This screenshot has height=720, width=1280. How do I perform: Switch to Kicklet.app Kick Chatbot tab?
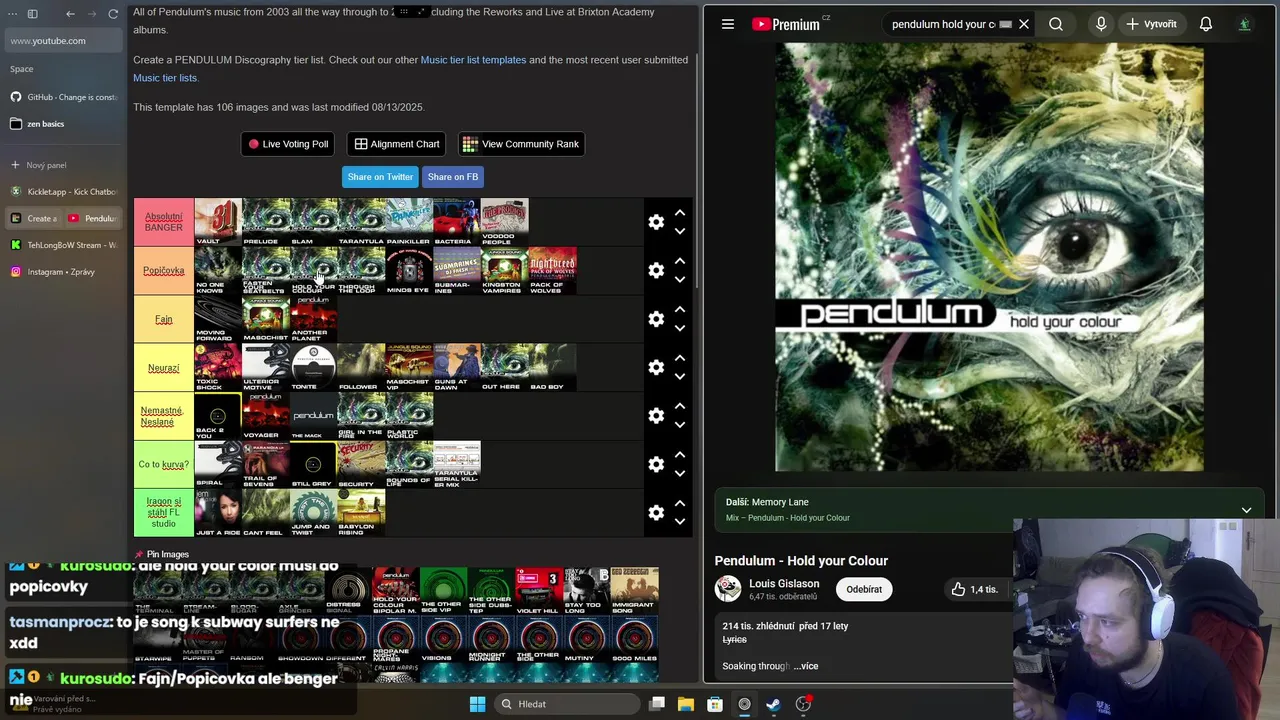point(64,191)
